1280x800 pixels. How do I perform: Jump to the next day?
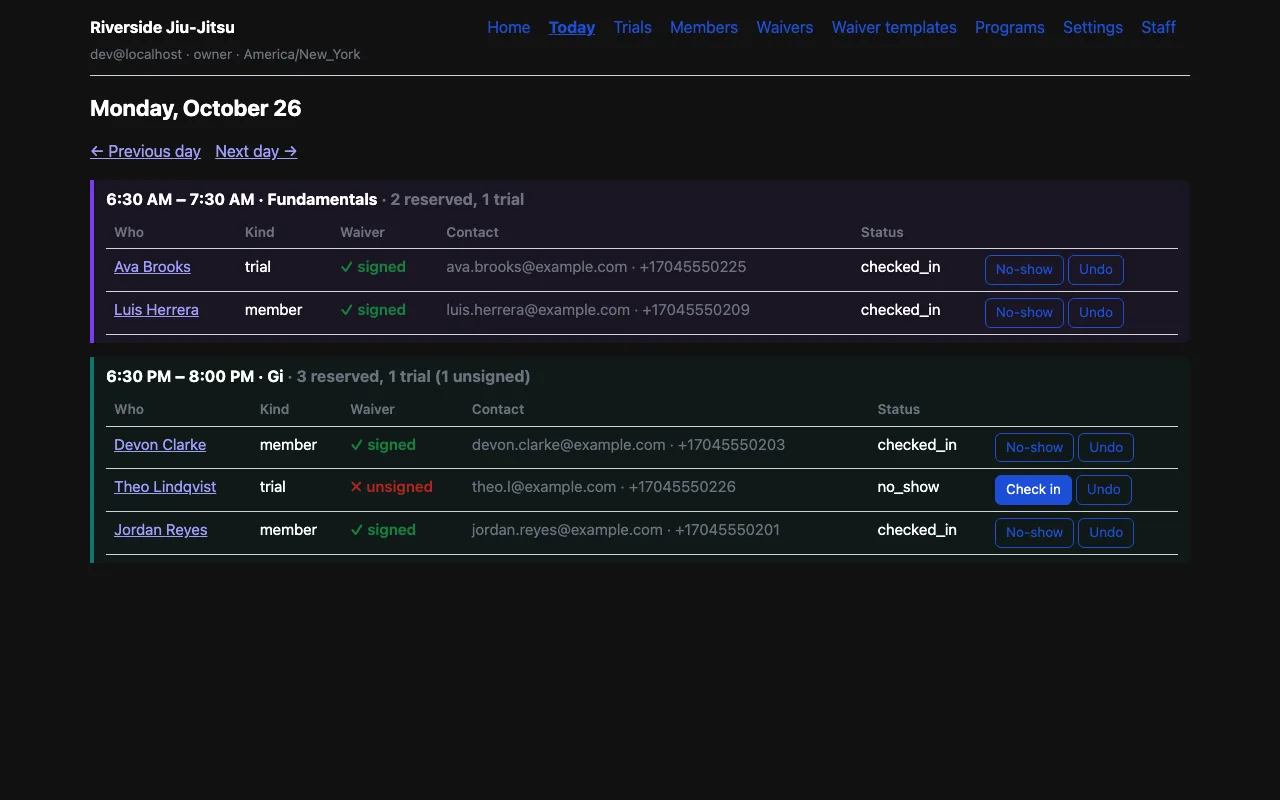pyautogui.click(x=256, y=151)
